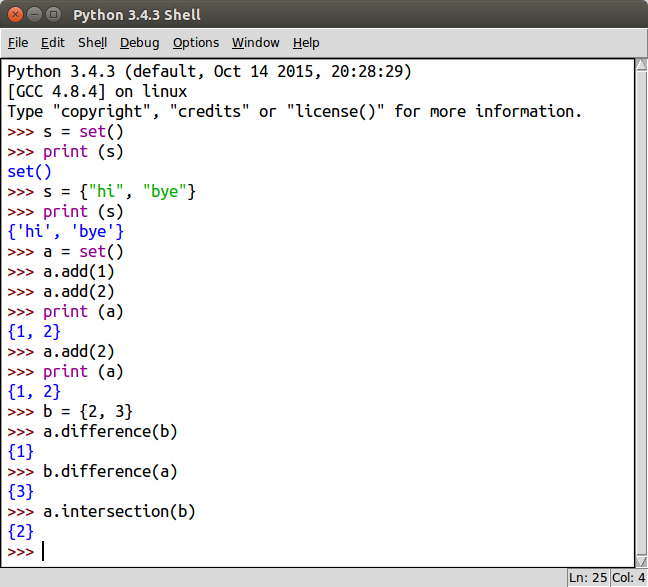The image size is (648, 587).
Task: Close the Python Shell window
Action: click(14, 15)
